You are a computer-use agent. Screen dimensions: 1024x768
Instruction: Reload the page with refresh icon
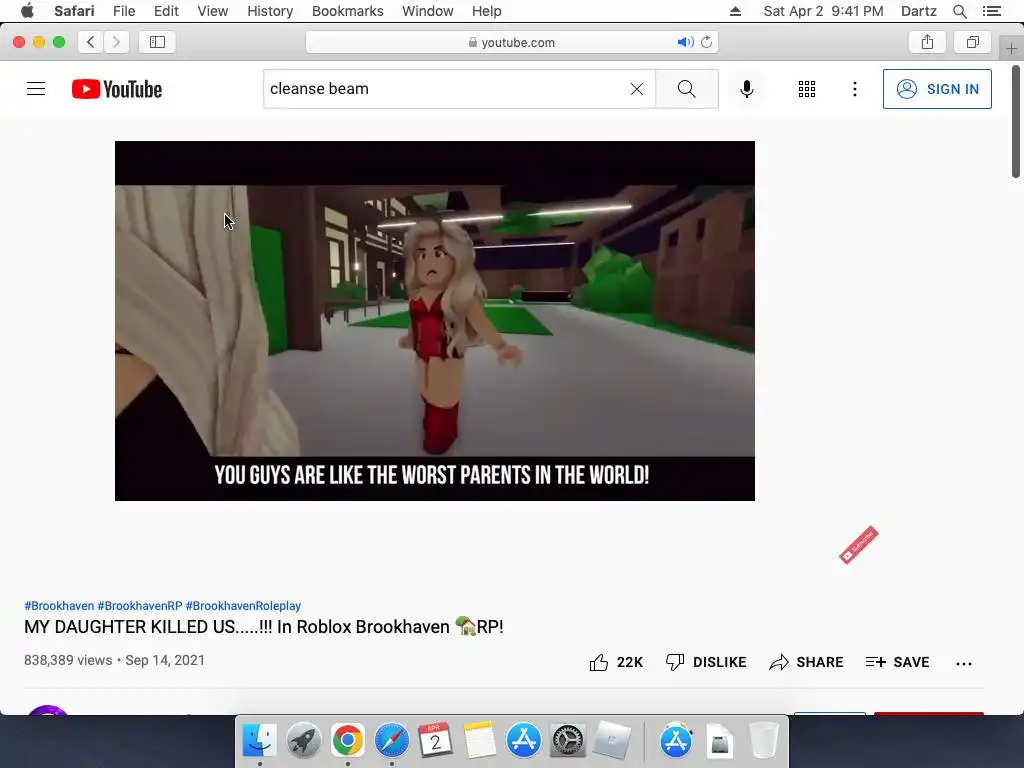click(x=707, y=42)
